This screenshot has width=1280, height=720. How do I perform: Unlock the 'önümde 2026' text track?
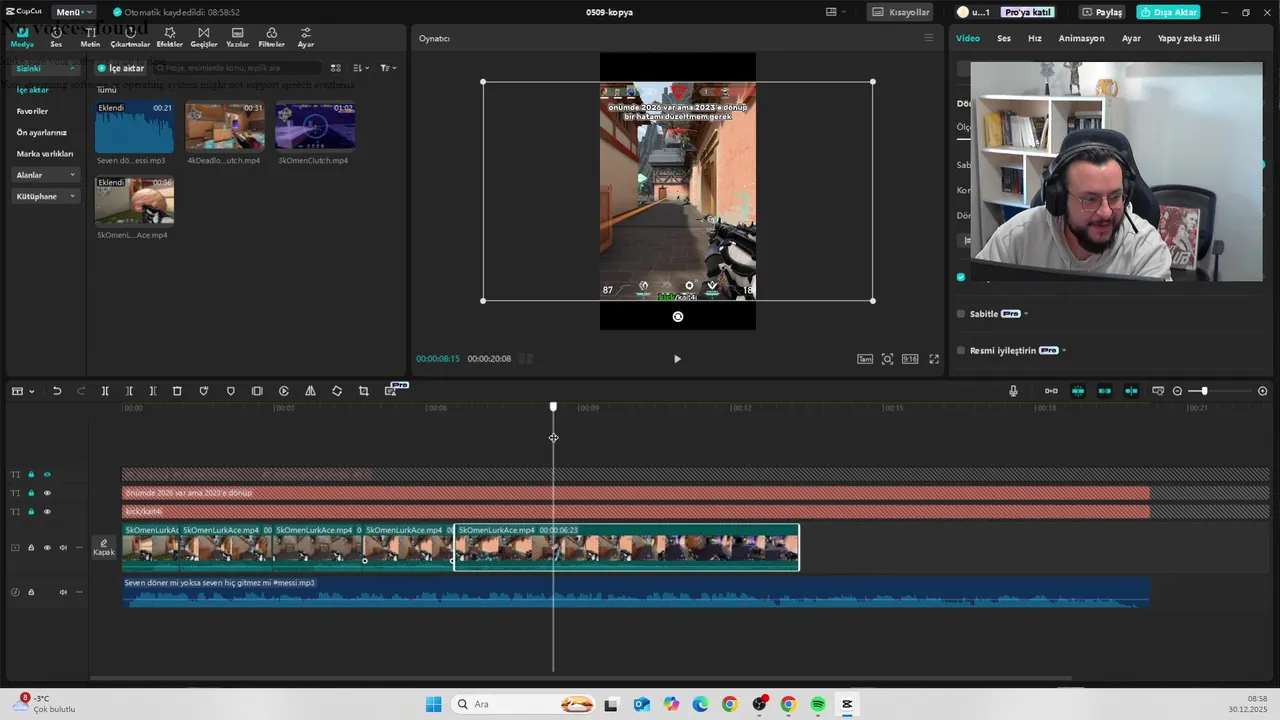[x=31, y=493]
